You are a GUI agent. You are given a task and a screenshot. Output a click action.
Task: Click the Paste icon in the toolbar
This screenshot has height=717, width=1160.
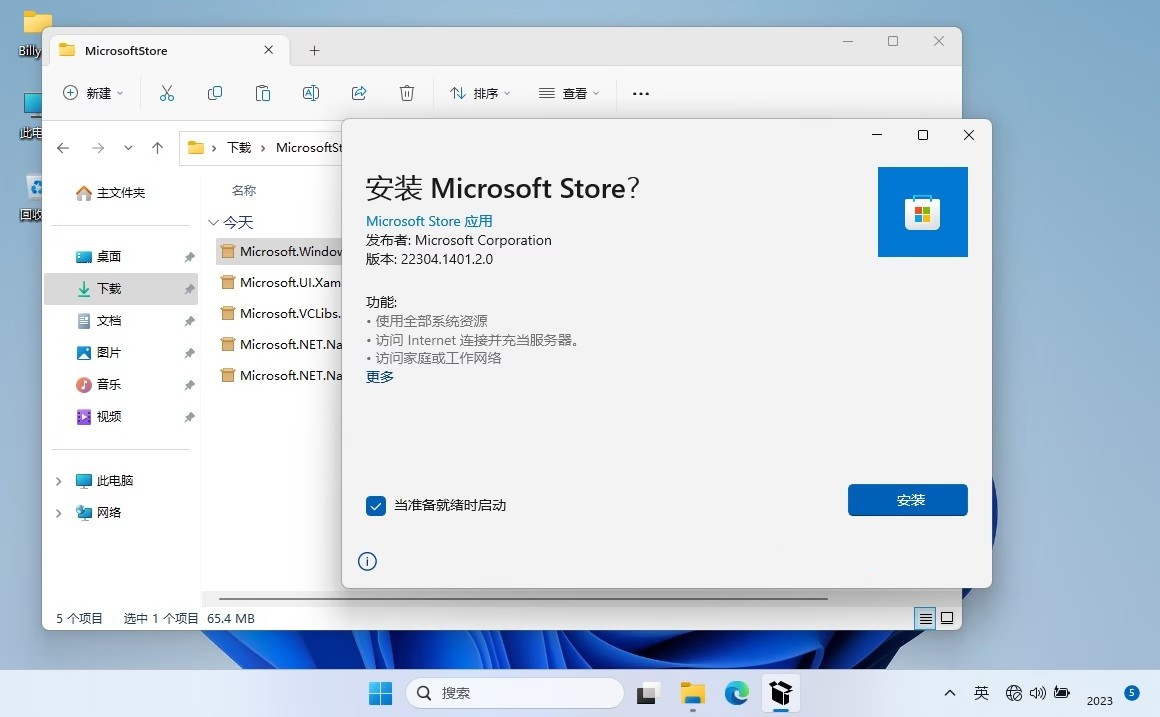263,93
